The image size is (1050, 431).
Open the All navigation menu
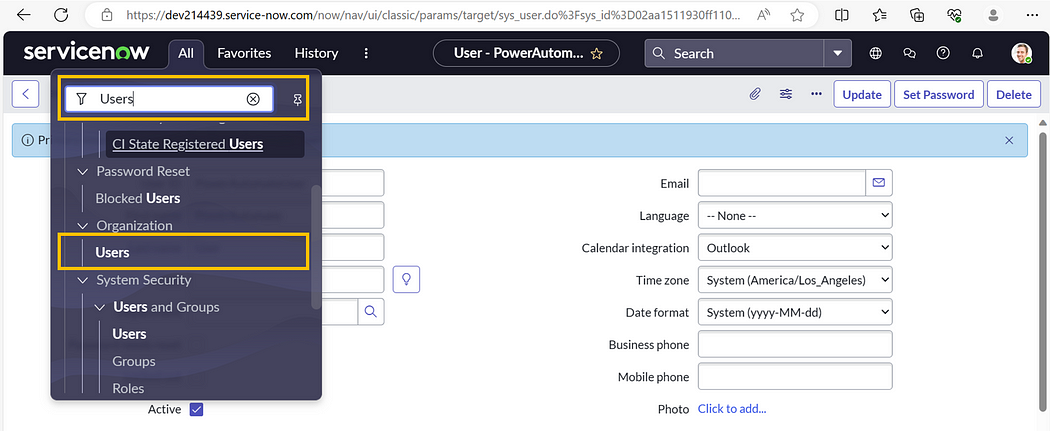click(x=185, y=53)
